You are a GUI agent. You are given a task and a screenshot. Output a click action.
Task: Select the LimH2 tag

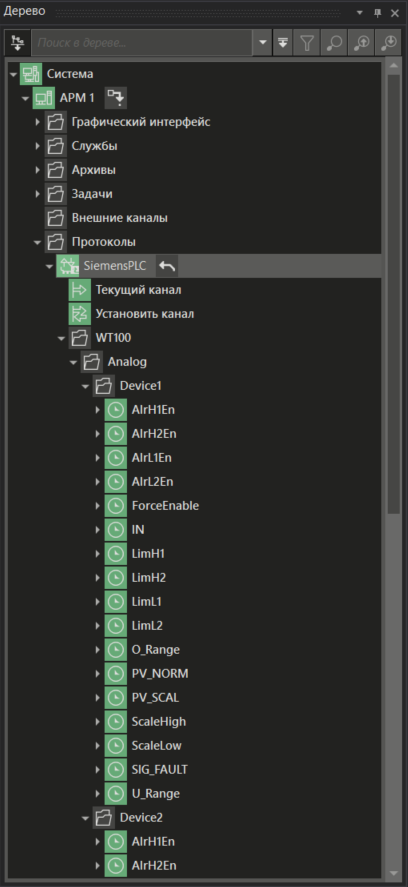click(x=148, y=578)
